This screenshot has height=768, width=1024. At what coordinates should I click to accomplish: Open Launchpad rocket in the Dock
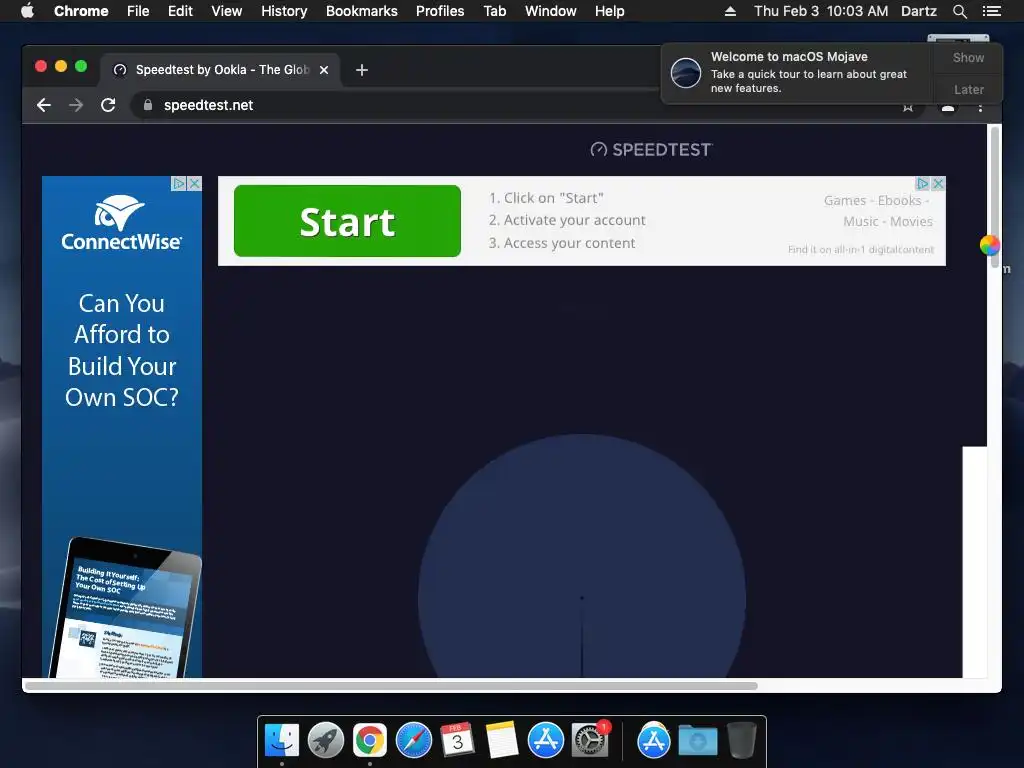(x=326, y=741)
